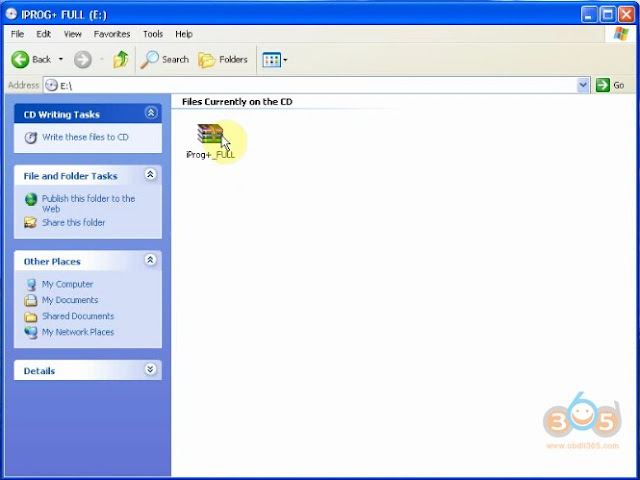Screen dimensions: 640x480
Task: Select the iProg+_FULL archive file
Action: [210, 141]
